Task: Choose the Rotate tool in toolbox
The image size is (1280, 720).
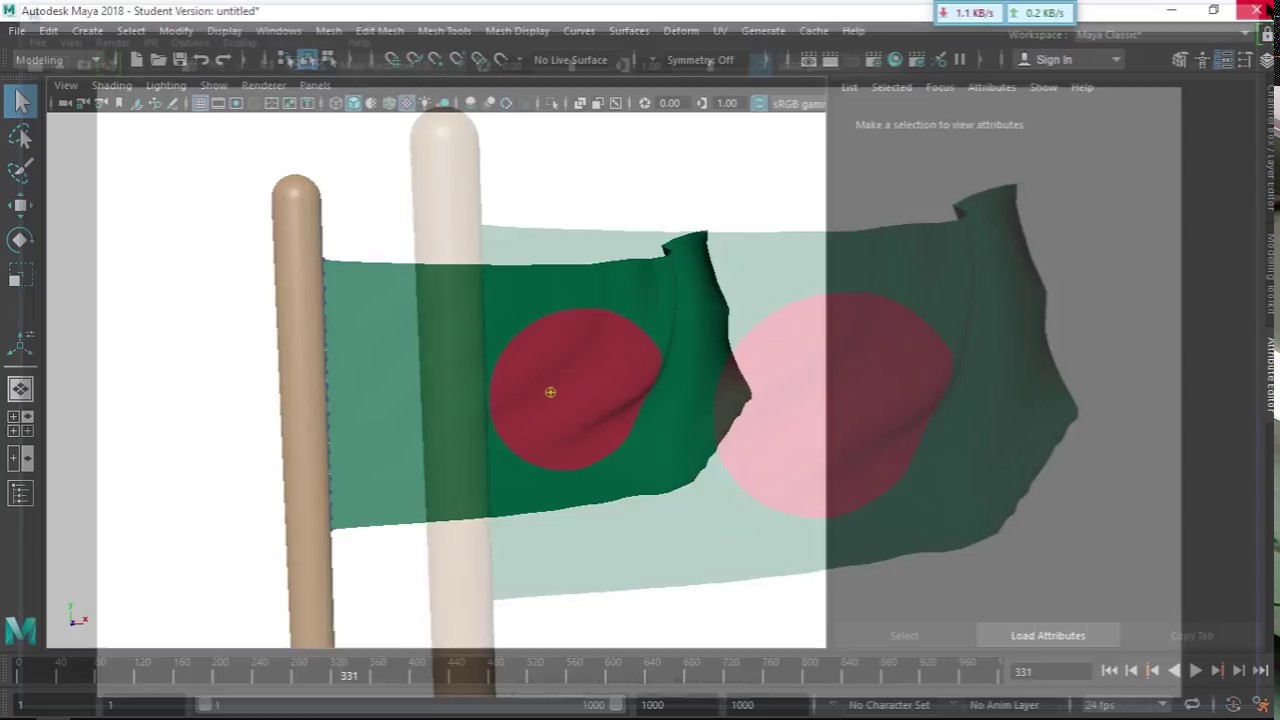Action: [x=21, y=240]
